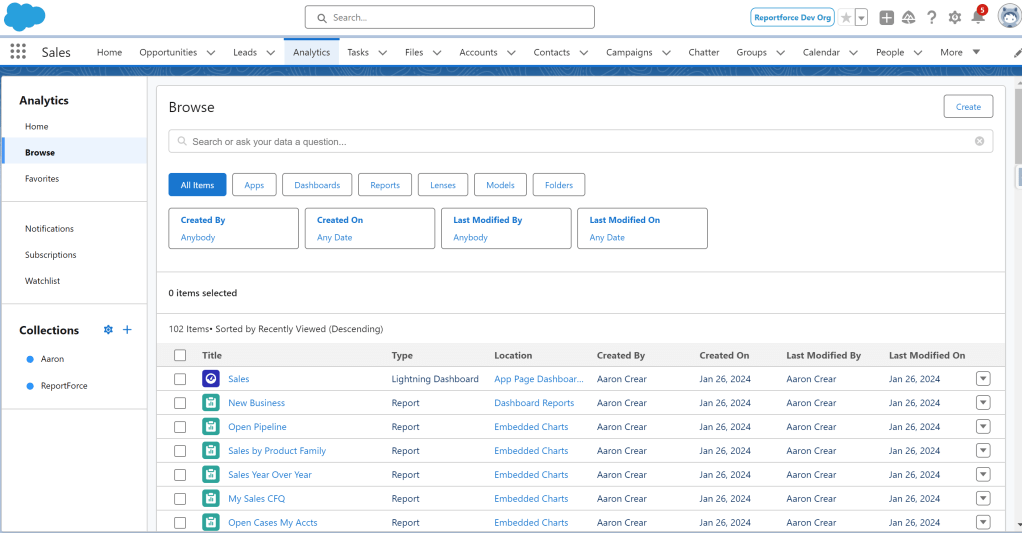The width and height of the screenshot is (1022, 533).
Task: Switch to the Chatter tab
Action: pyautogui.click(x=703, y=52)
